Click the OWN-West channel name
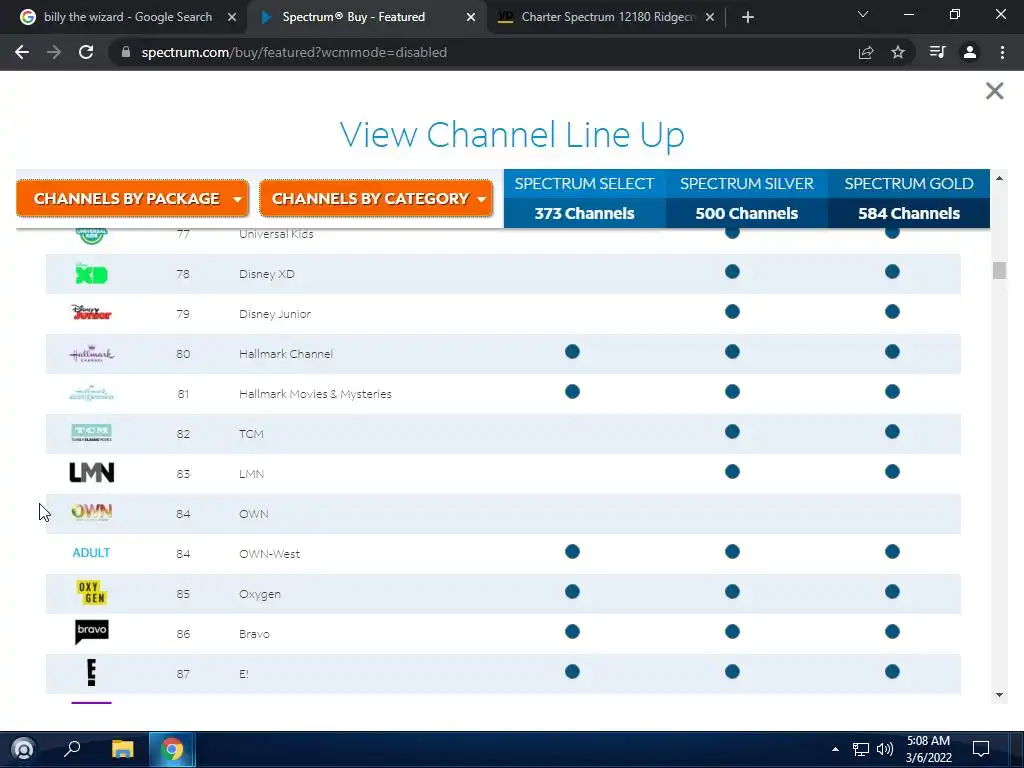The height and width of the screenshot is (768, 1024). pos(270,554)
